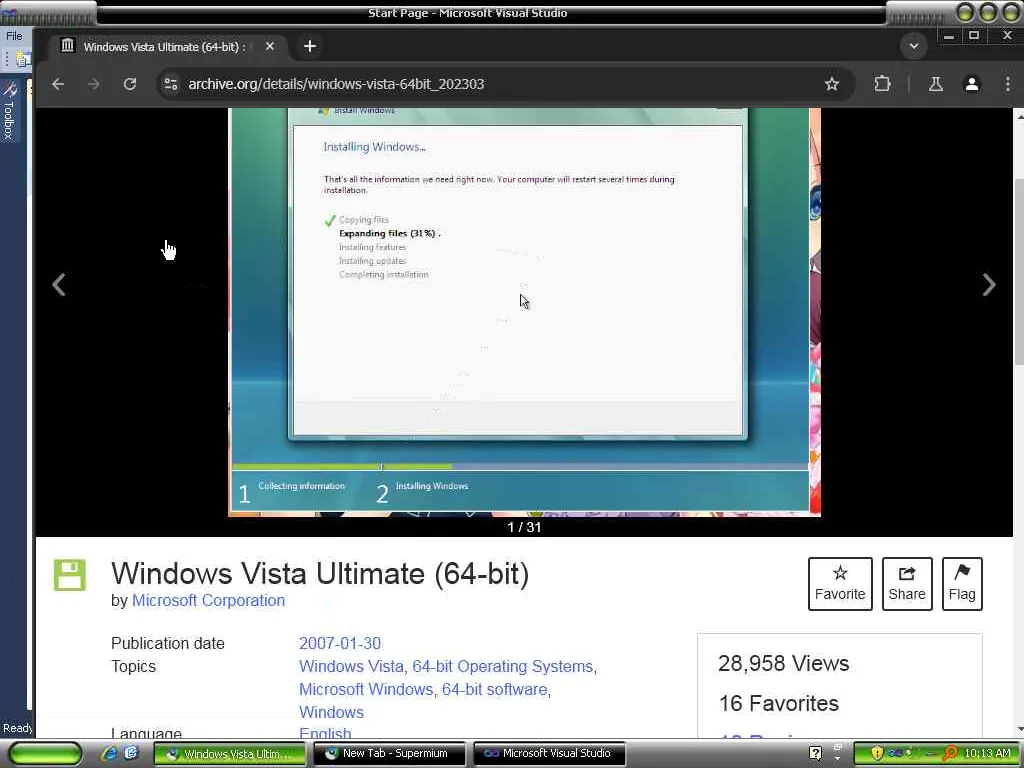Click the green floppy software icon
Screen dimensions: 1024x768
point(70,575)
